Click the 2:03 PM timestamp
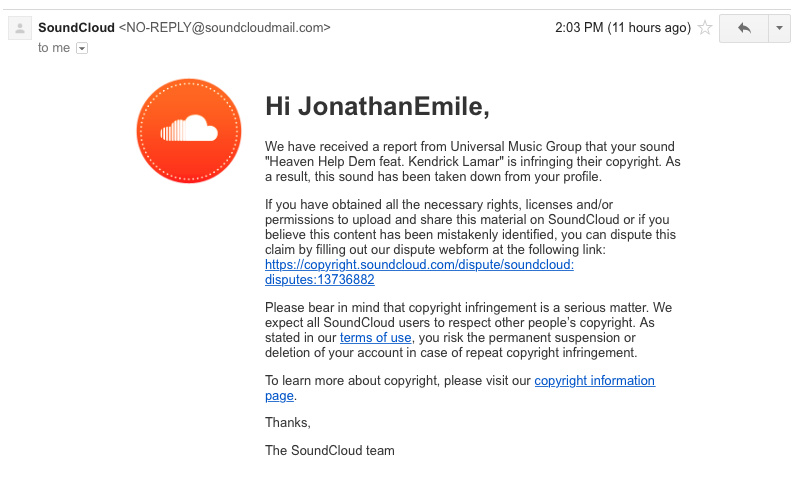 (623, 28)
